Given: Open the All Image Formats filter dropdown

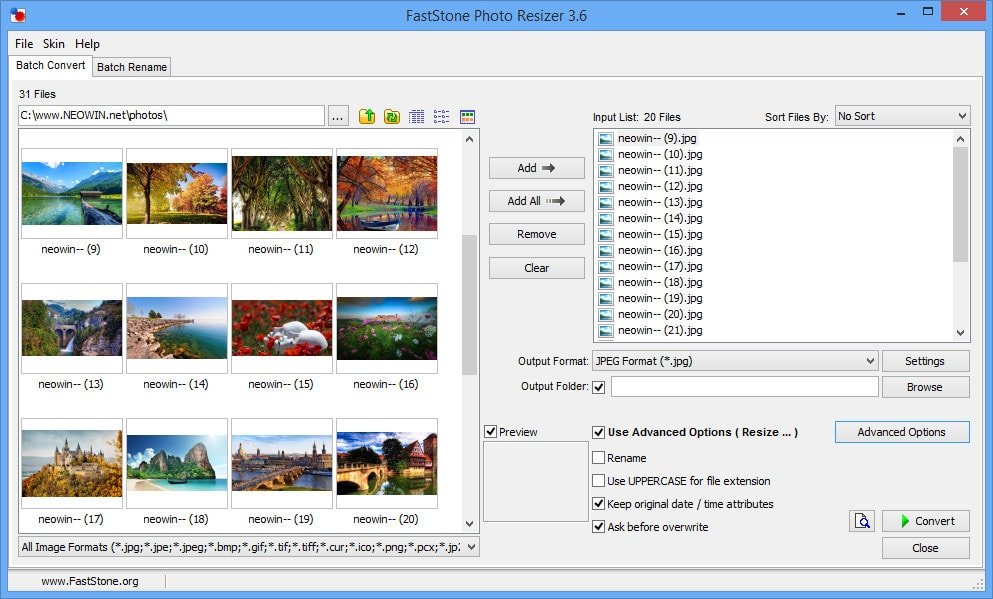Looking at the screenshot, I should 249,547.
